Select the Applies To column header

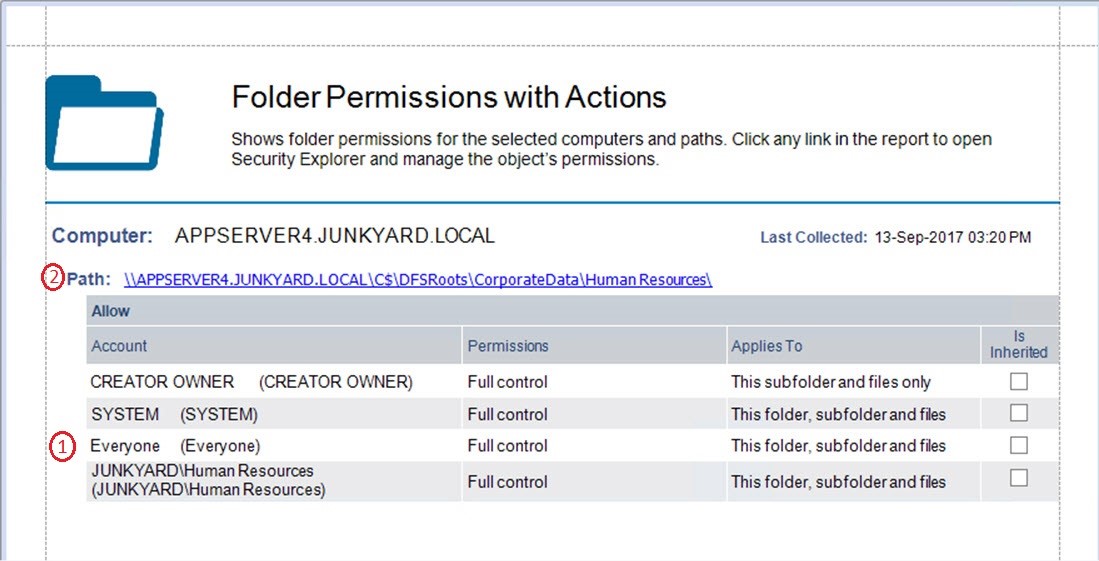766,346
